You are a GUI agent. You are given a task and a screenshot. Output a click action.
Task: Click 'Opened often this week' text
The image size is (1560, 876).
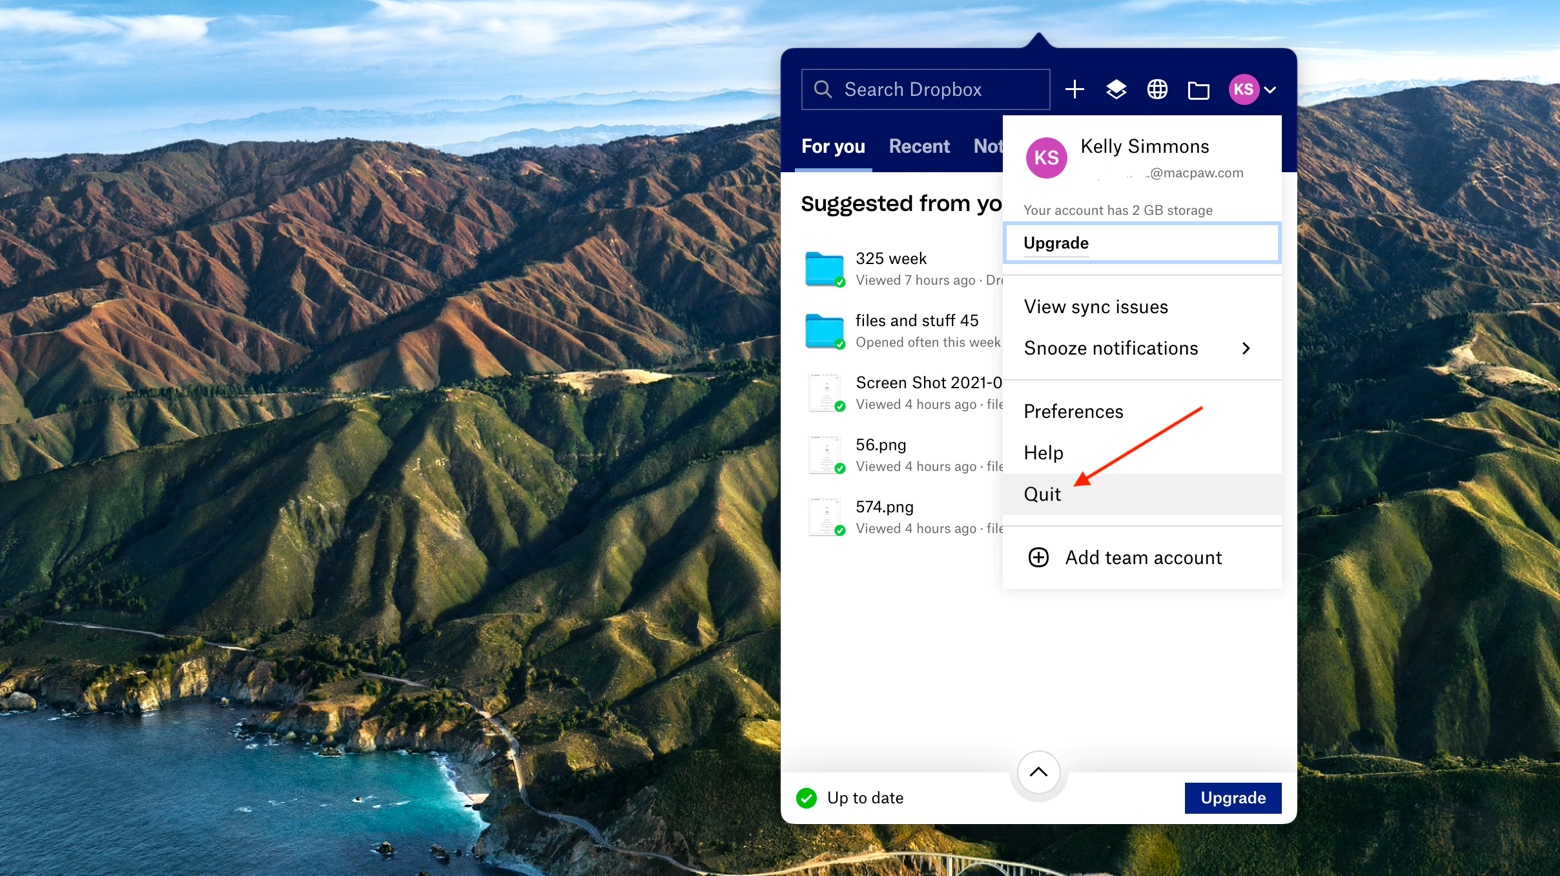coord(928,342)
